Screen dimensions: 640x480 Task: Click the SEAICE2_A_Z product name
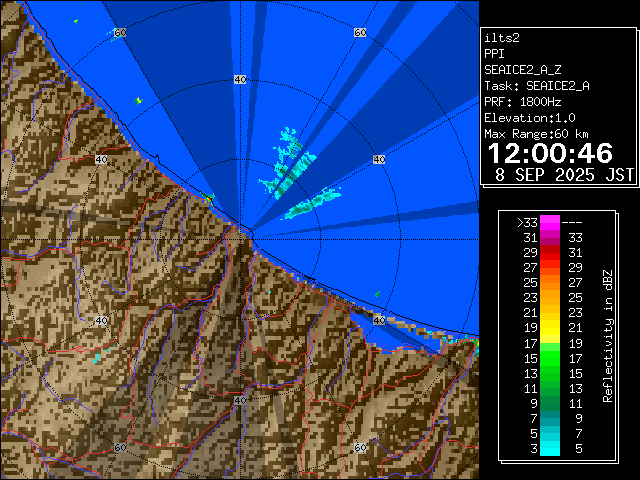[523, 70]
